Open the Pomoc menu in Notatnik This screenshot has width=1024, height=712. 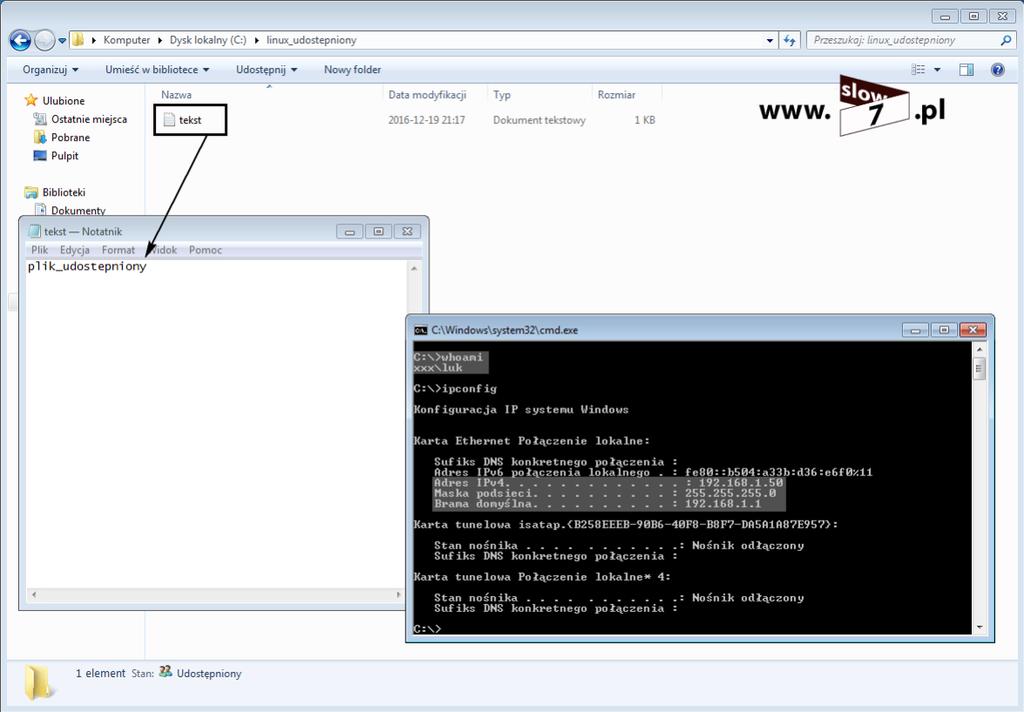[x=205, y=250]
